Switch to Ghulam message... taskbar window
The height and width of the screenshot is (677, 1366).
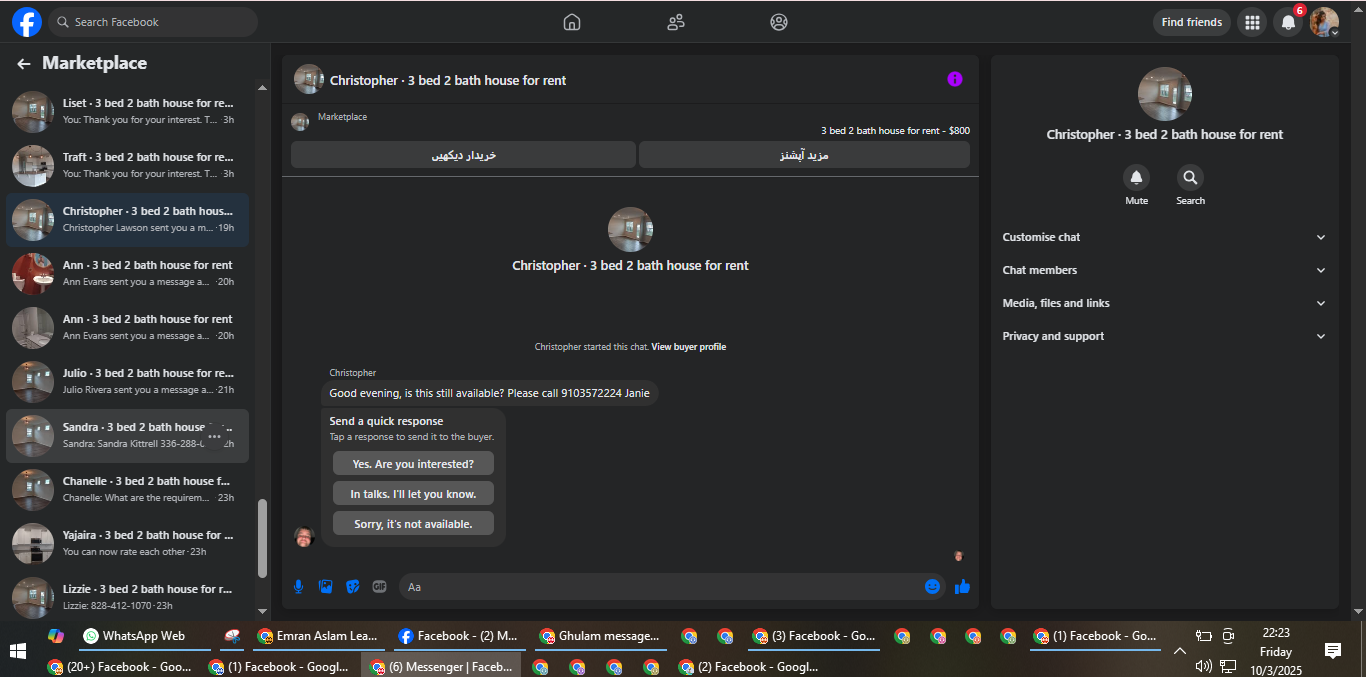point(599,636)
